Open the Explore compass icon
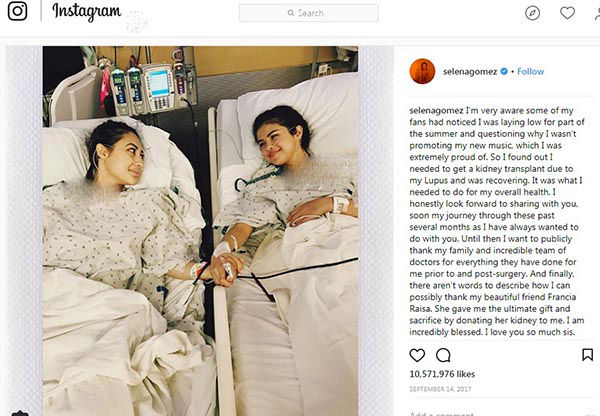600x416 pixels. tap(532, 13)
